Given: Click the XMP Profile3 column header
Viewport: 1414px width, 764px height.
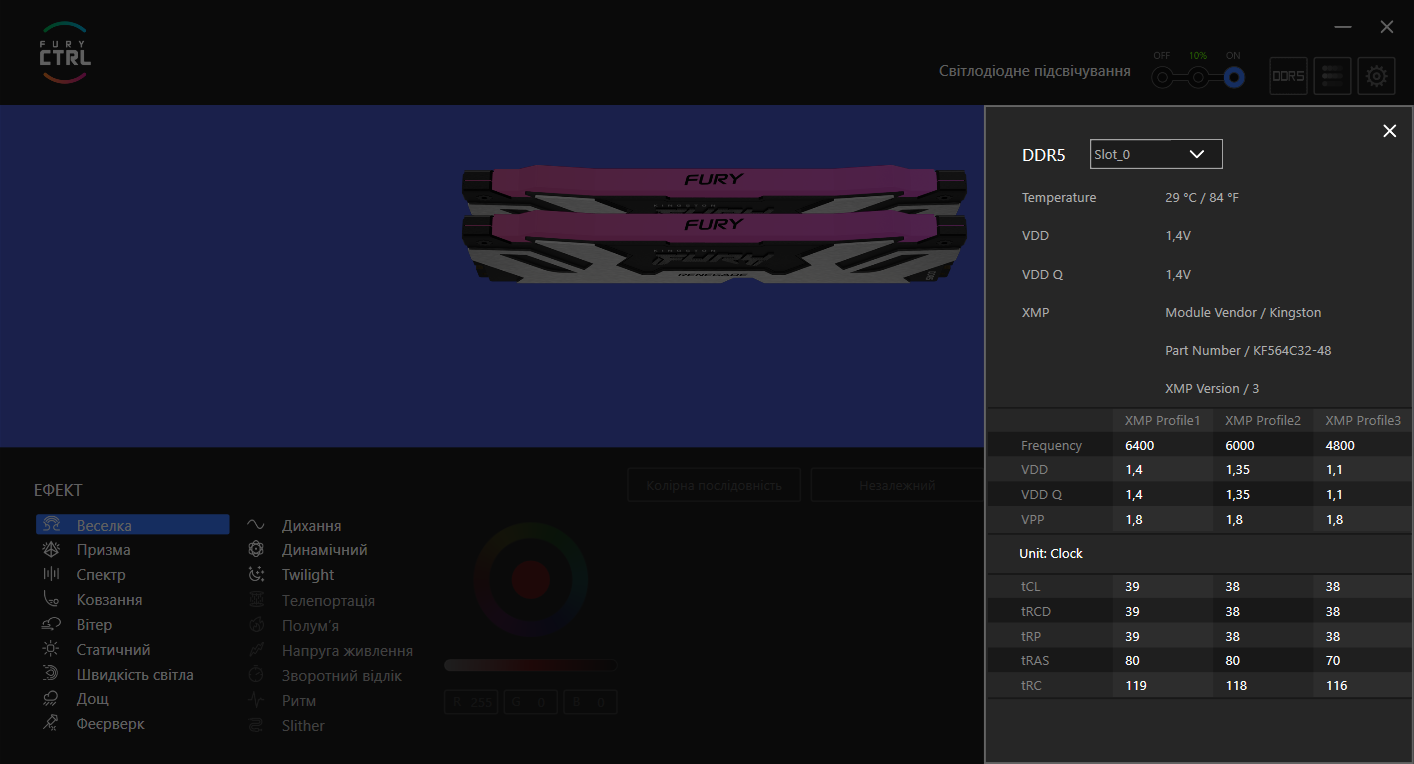Looking at the screenshot, I should (x=1363, y=420).
